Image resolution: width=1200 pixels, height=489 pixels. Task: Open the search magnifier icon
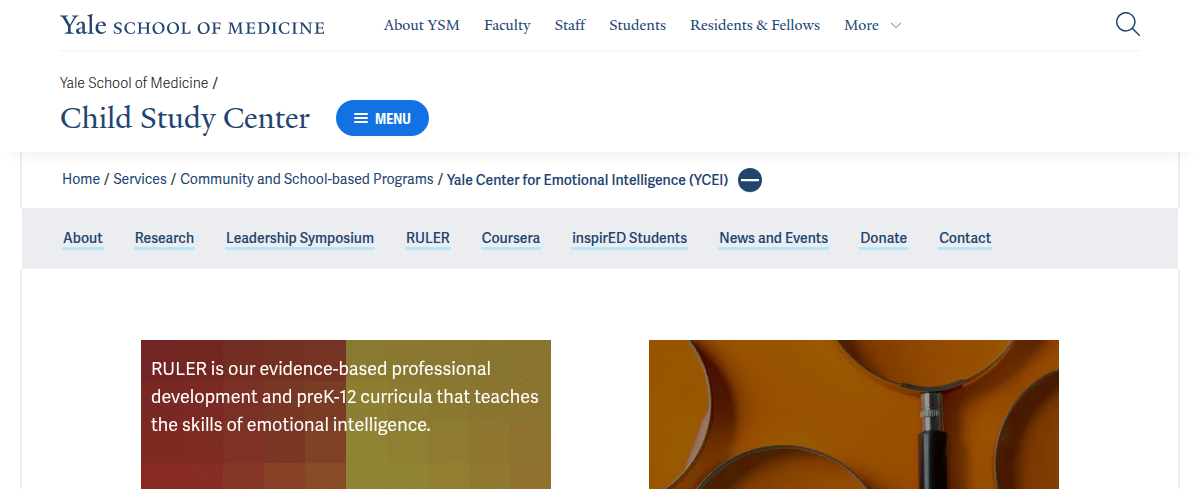coord(1127,25)
